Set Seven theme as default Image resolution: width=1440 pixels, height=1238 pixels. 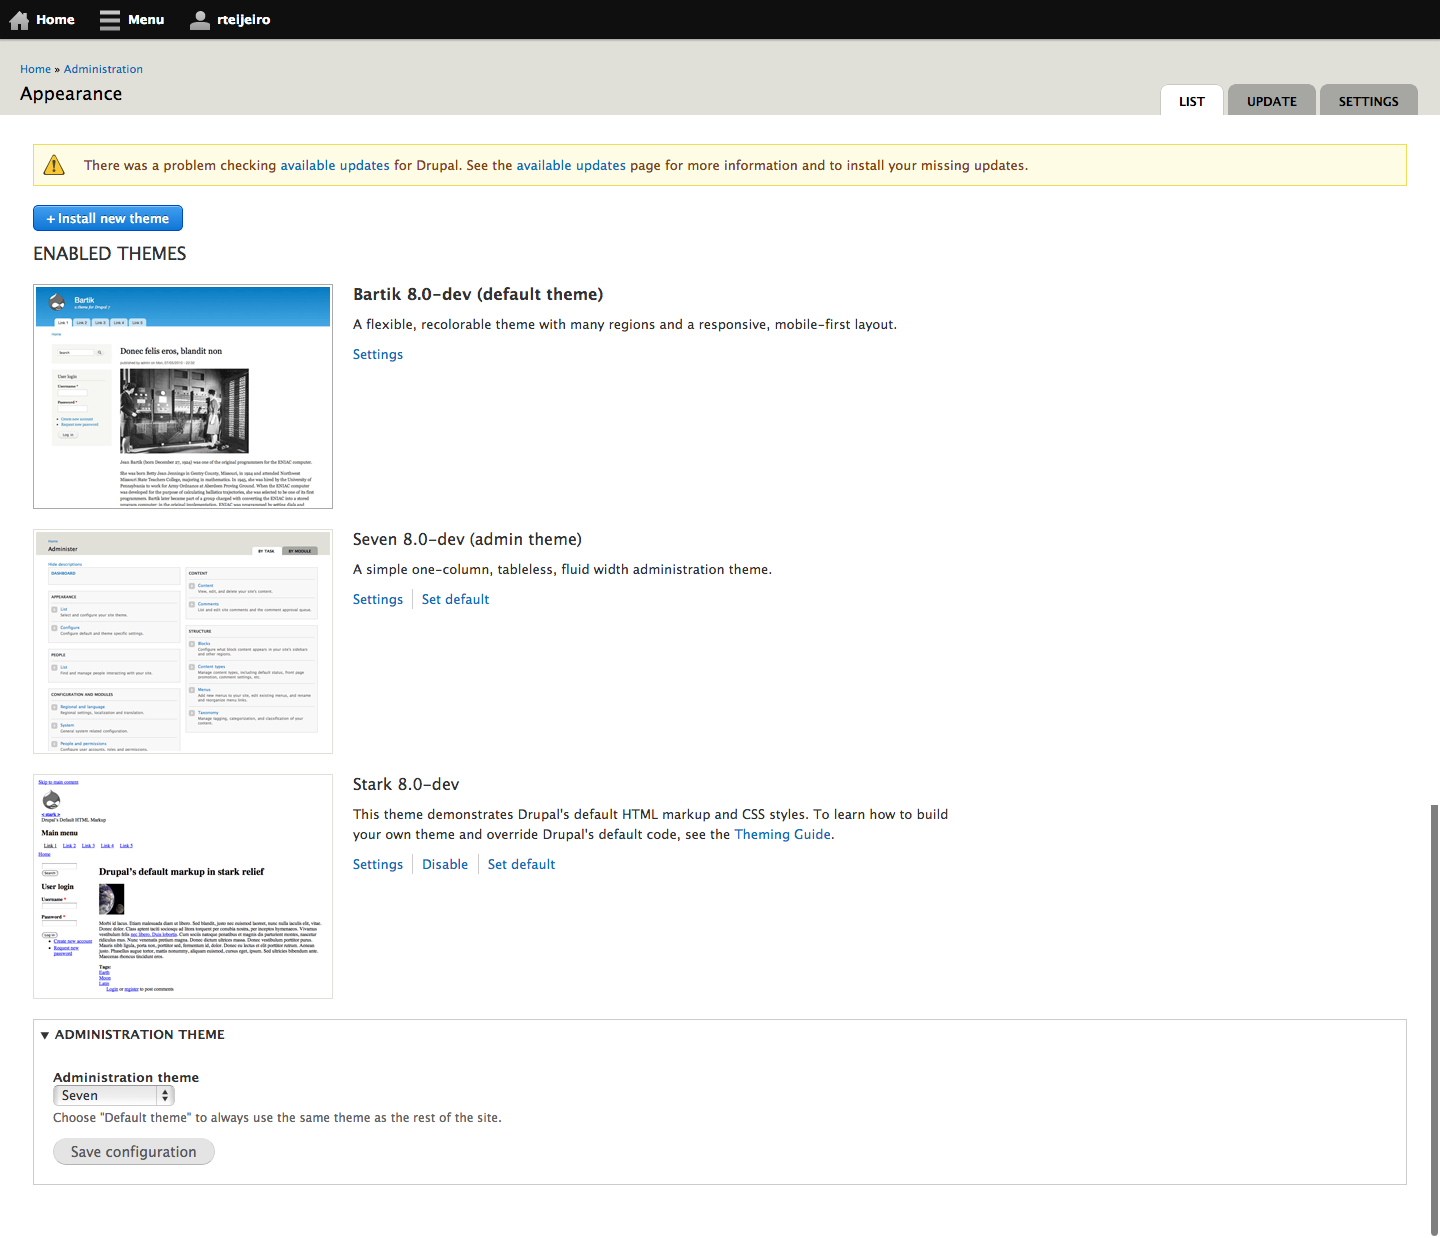(x=455, y=600)
